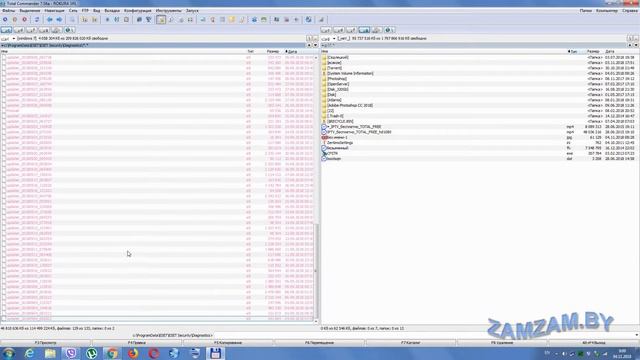Screen dimensions: 640x360
Task: Select the highlighted drive button in right panel
Action: click(364, 30)
